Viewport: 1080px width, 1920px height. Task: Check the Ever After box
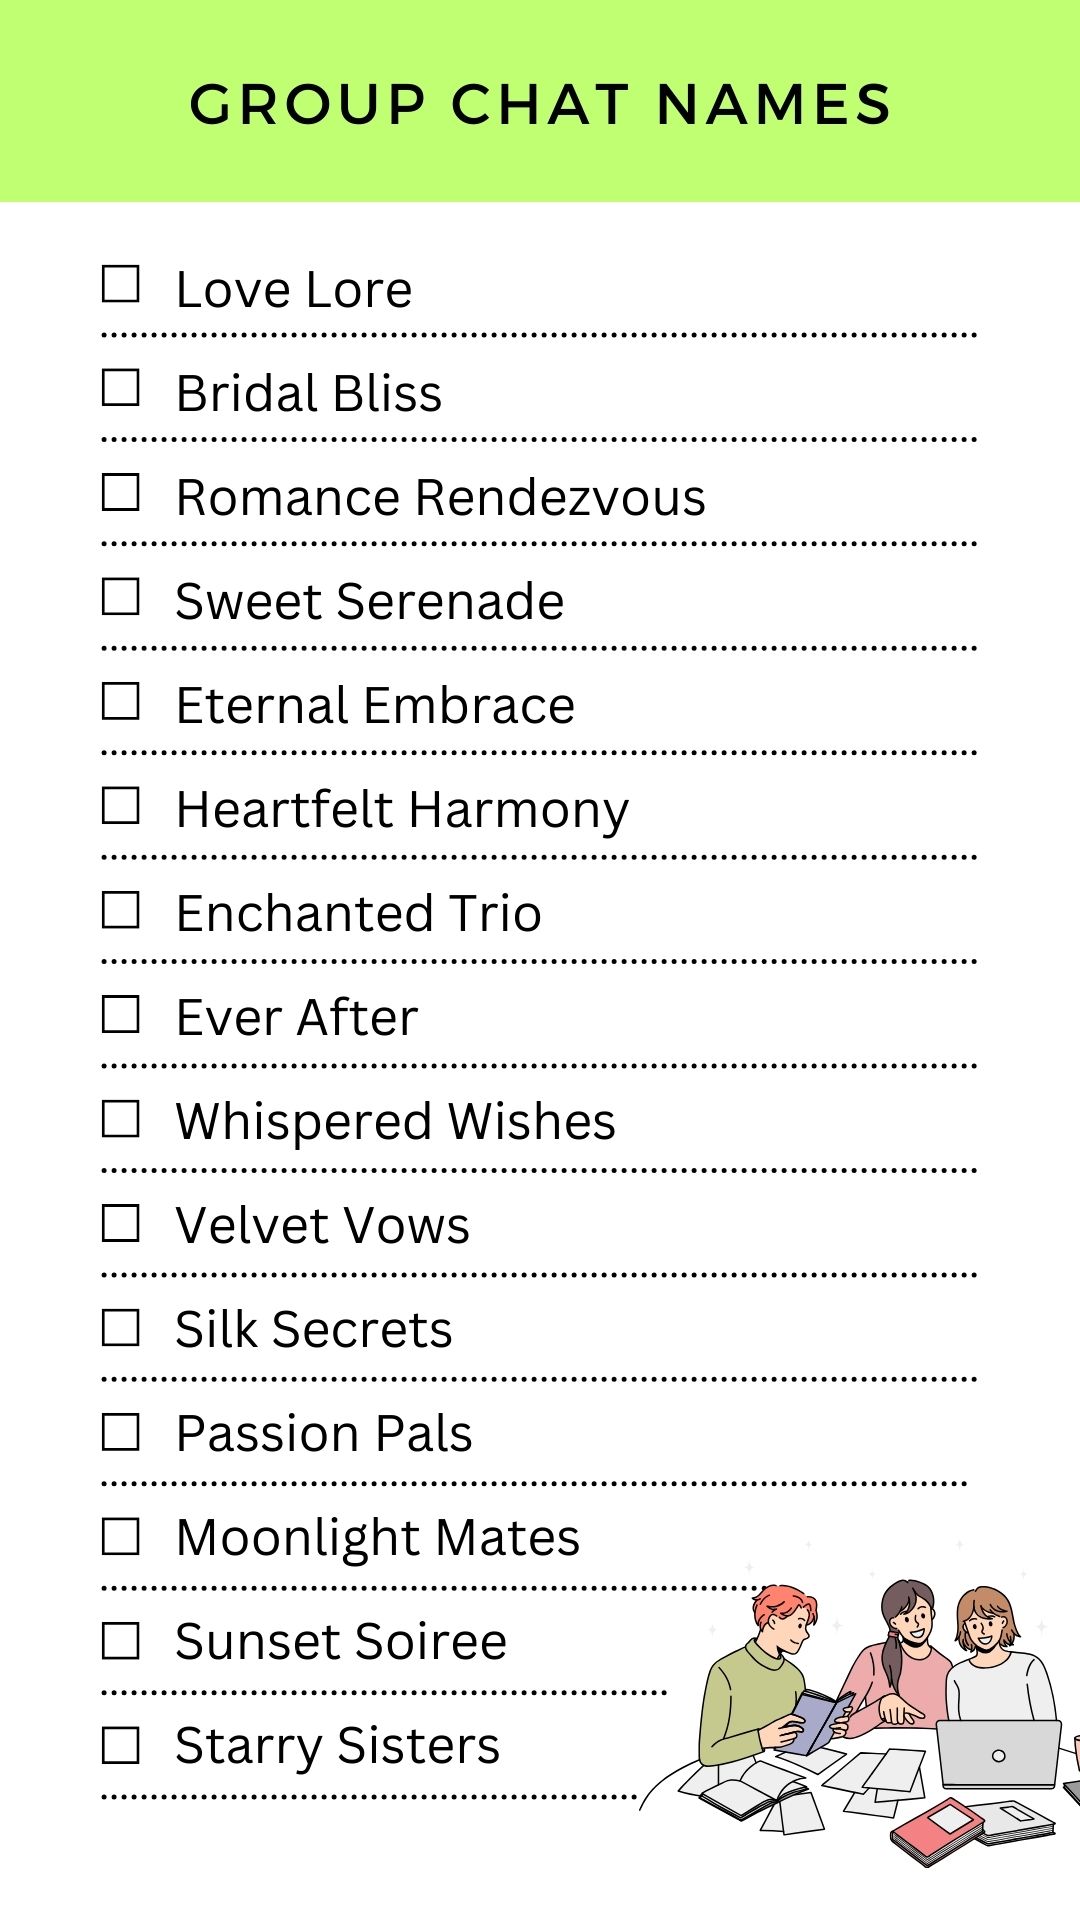(x=121, y=1014)
